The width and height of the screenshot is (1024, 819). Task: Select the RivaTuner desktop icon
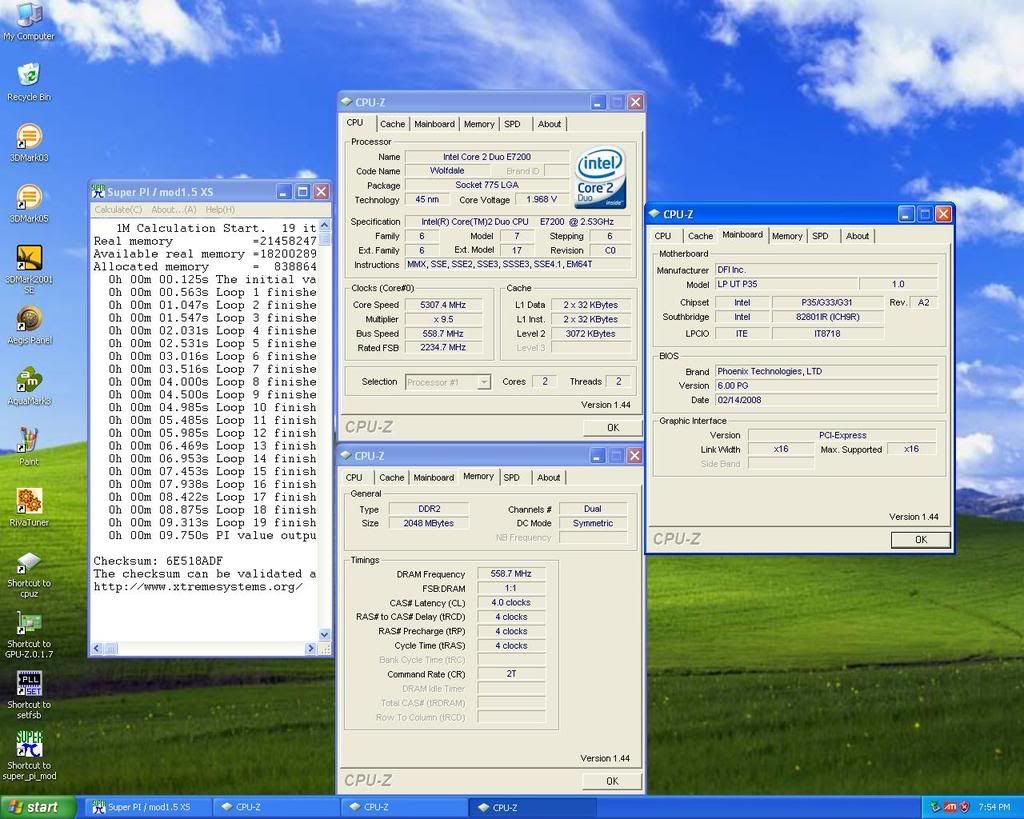click(x=29, y=507)
